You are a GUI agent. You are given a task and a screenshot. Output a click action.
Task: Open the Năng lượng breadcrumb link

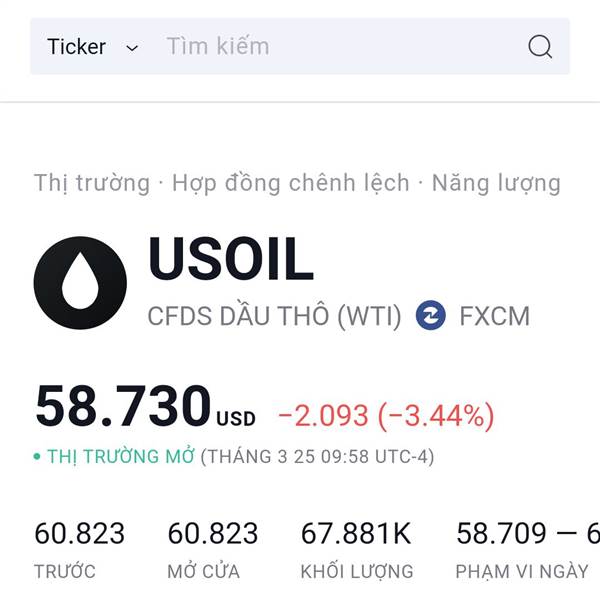click(x=496, y=183)
